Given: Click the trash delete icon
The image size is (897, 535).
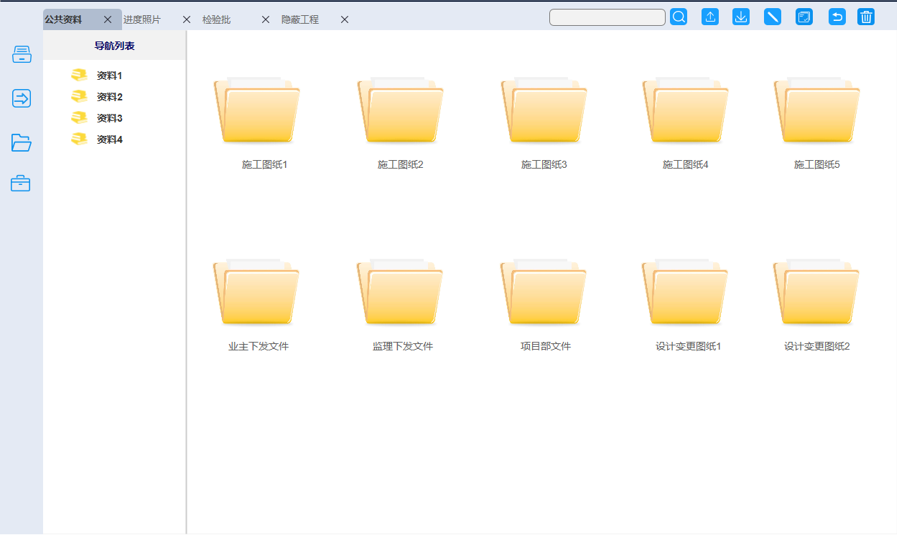Looking at the screenshot, I should [x=866, y=17].
